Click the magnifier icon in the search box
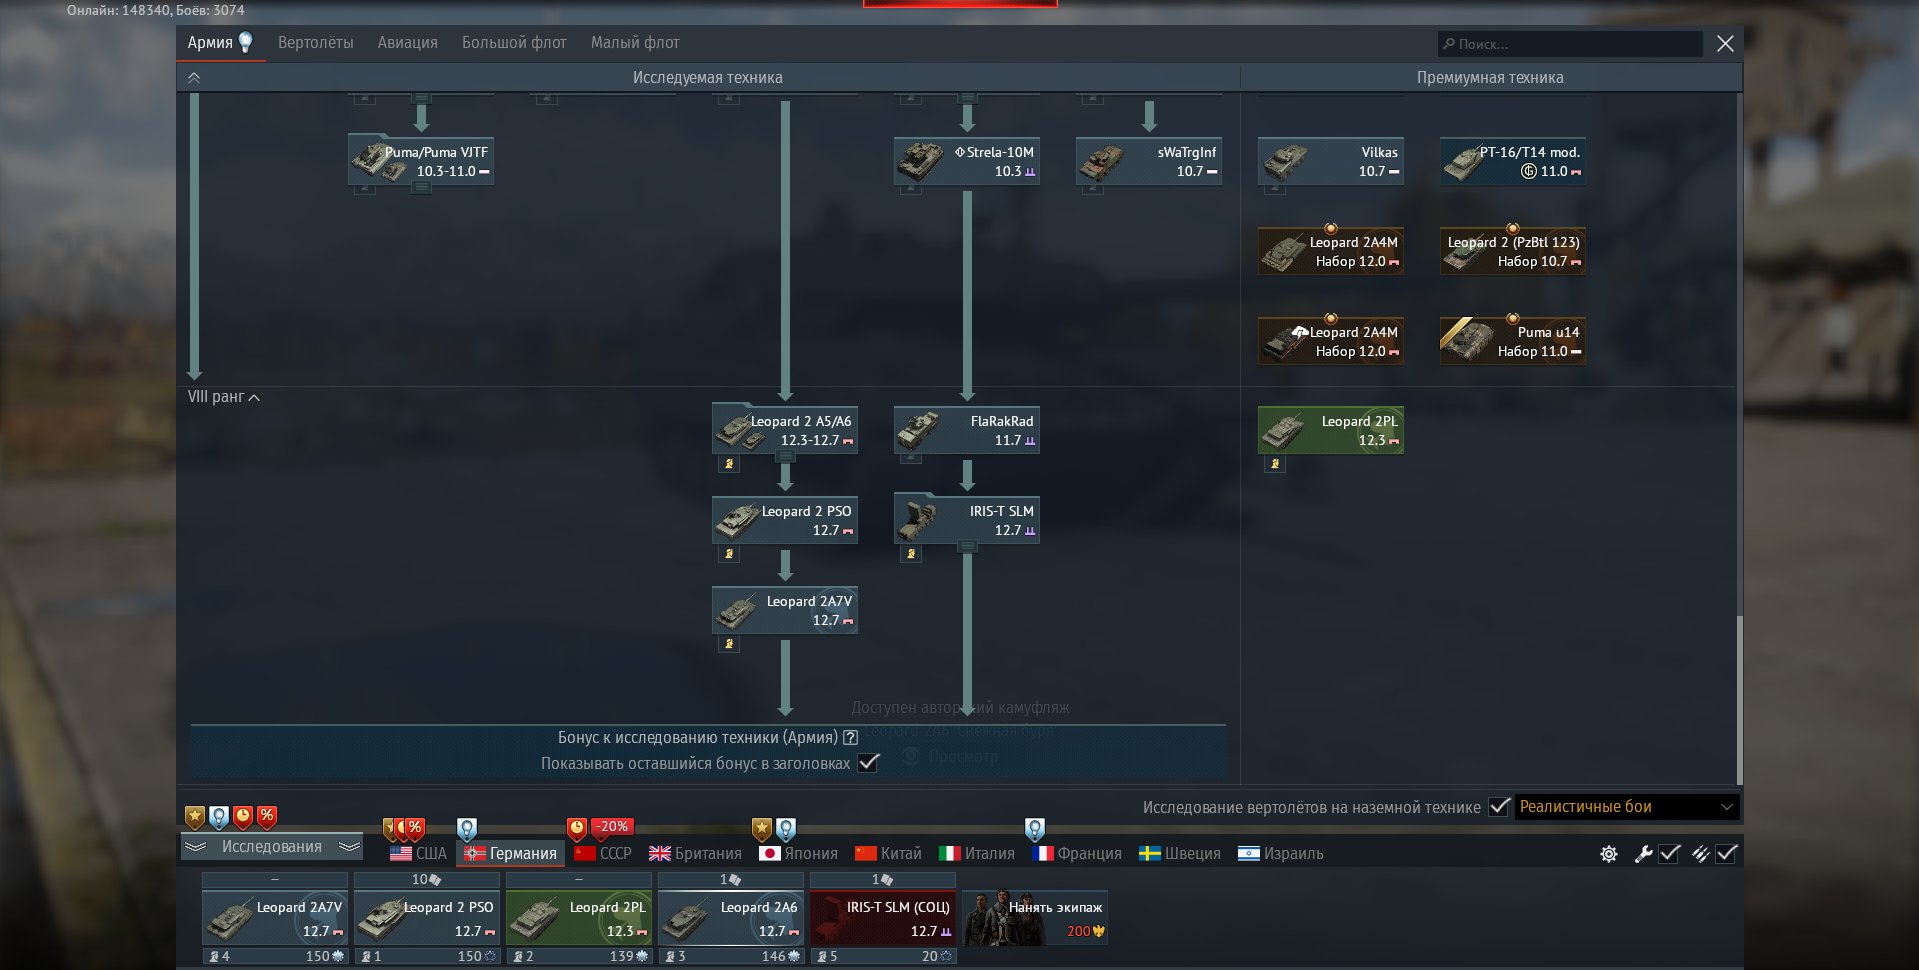The image size is (1919, 970). click(x=1449, y=44)
